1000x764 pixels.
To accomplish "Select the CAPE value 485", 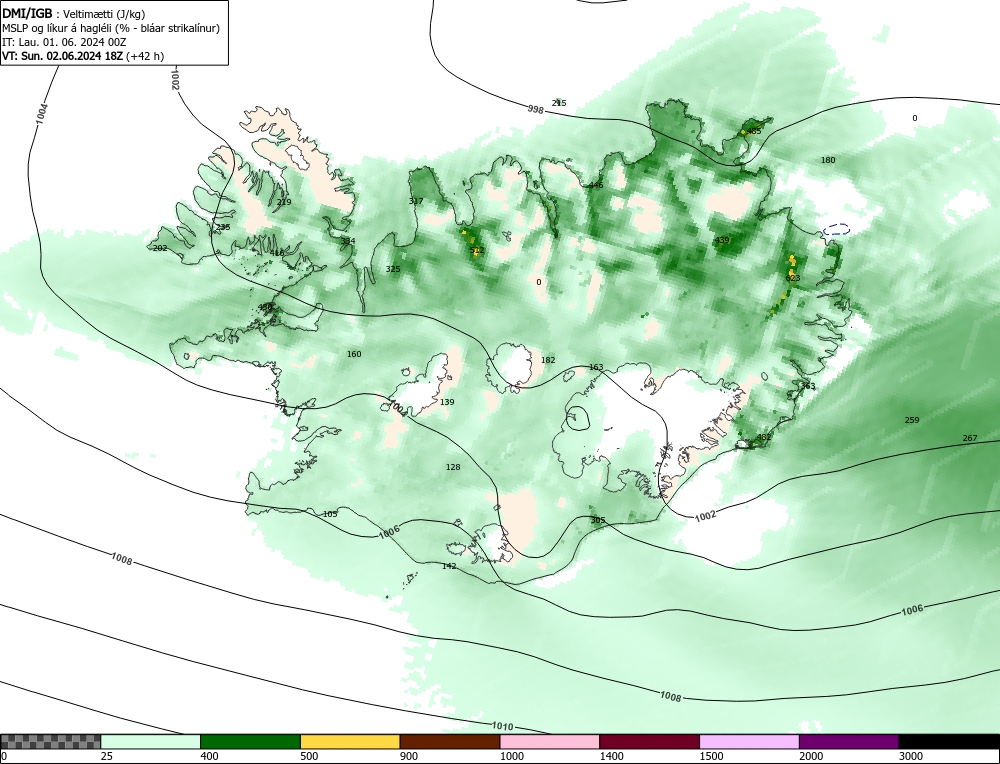I will click(754, 131).
